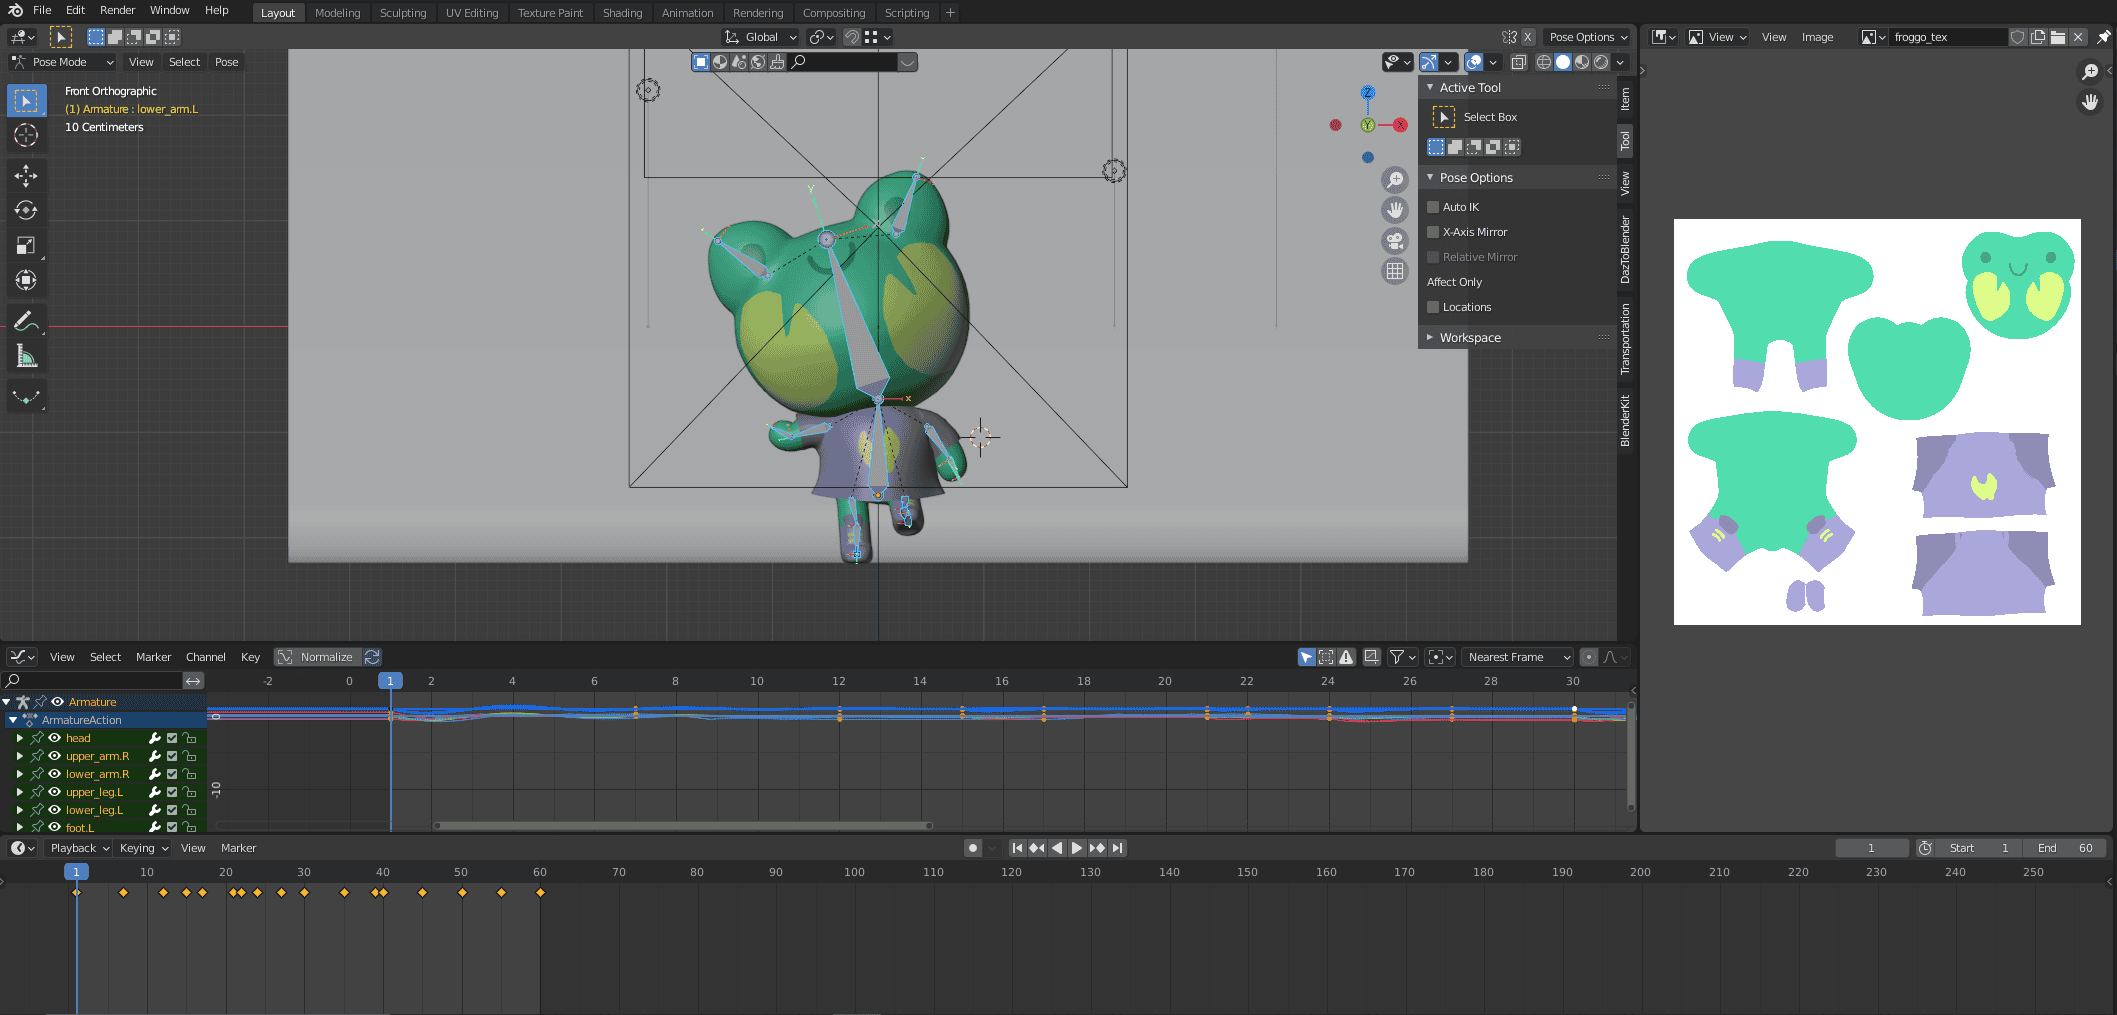Click the End frame field
The width and height of the screenshot is (2117, 1015).
point(2064,848)
